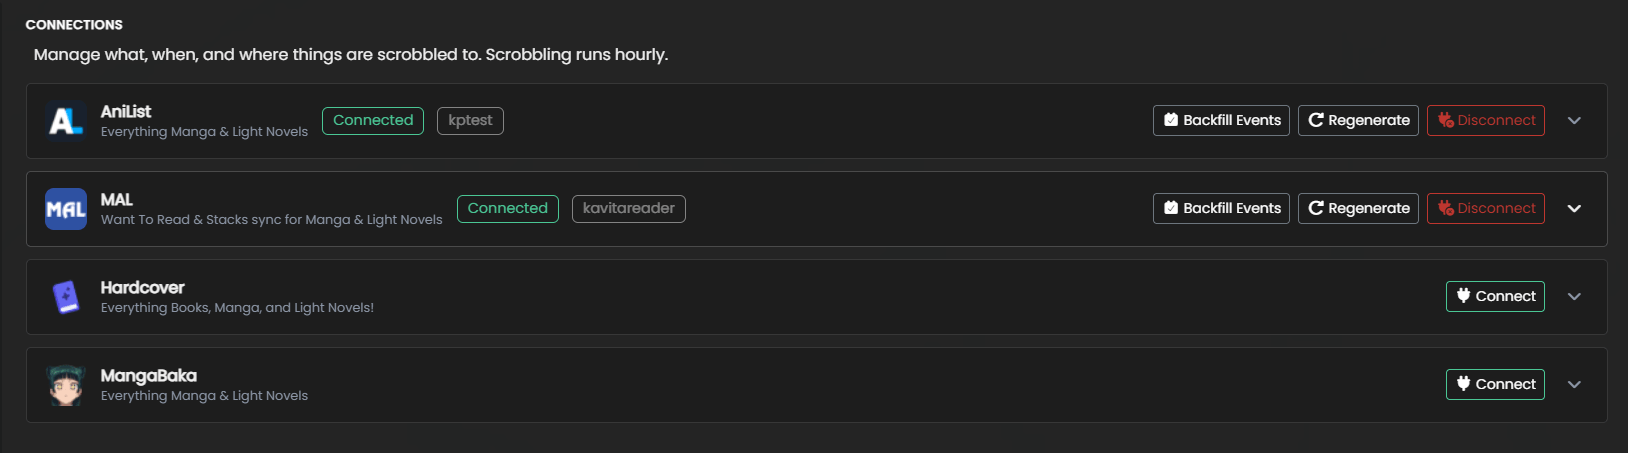This screenshot has width=1628, height=453.
Task: Click AniList's Connected status badge
Action: [x=373, y=120]
